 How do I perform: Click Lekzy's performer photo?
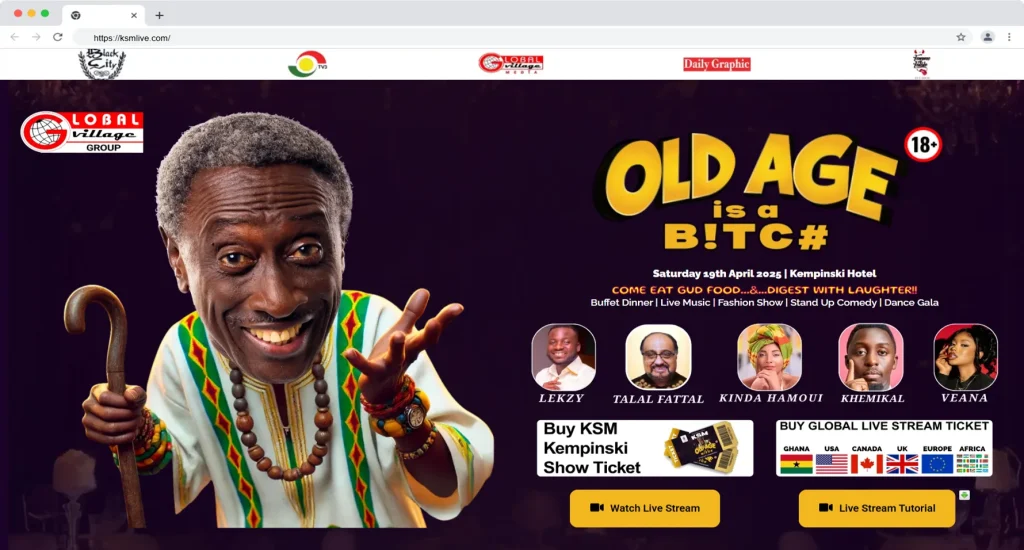pyautogui.click(x=563, y=357)
